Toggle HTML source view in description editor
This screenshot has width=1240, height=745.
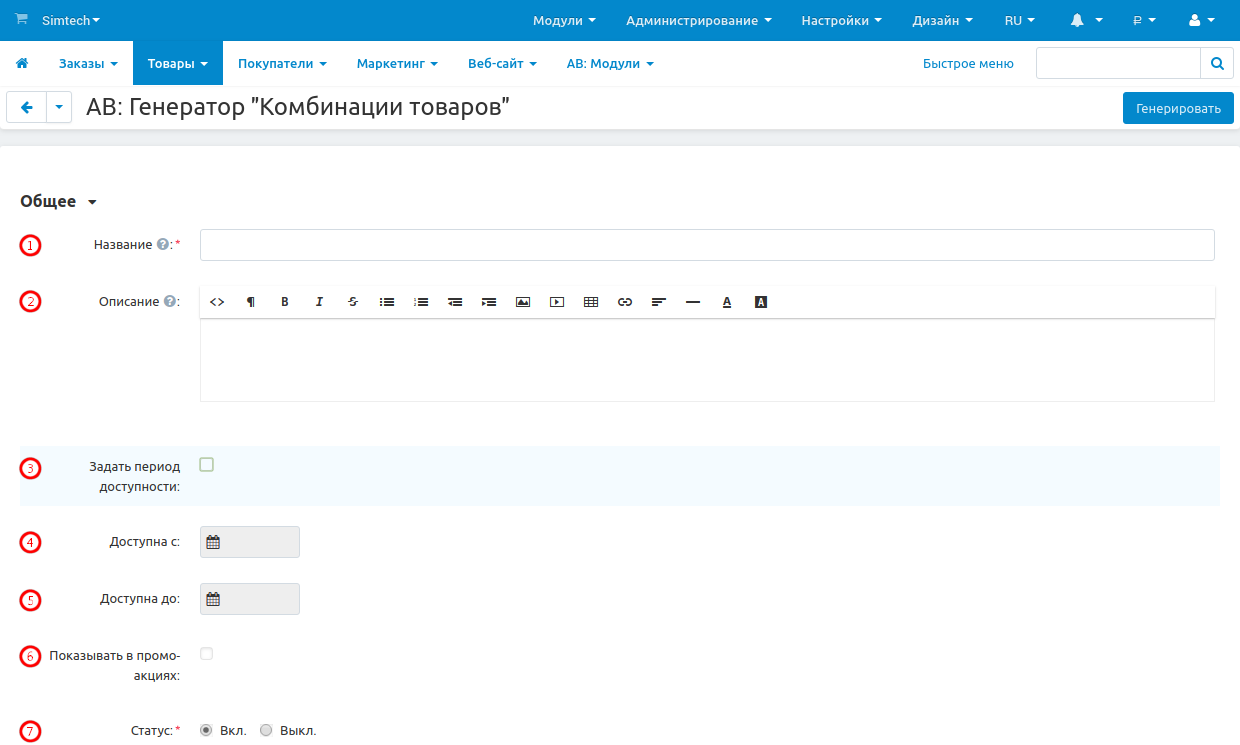click(217, 302)
